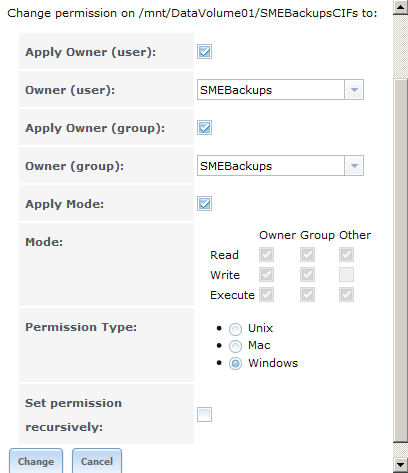Select the Unix permission type
The height and width of the screenshot is (473, 408).
pyautogui.click(x=235, y=329)
